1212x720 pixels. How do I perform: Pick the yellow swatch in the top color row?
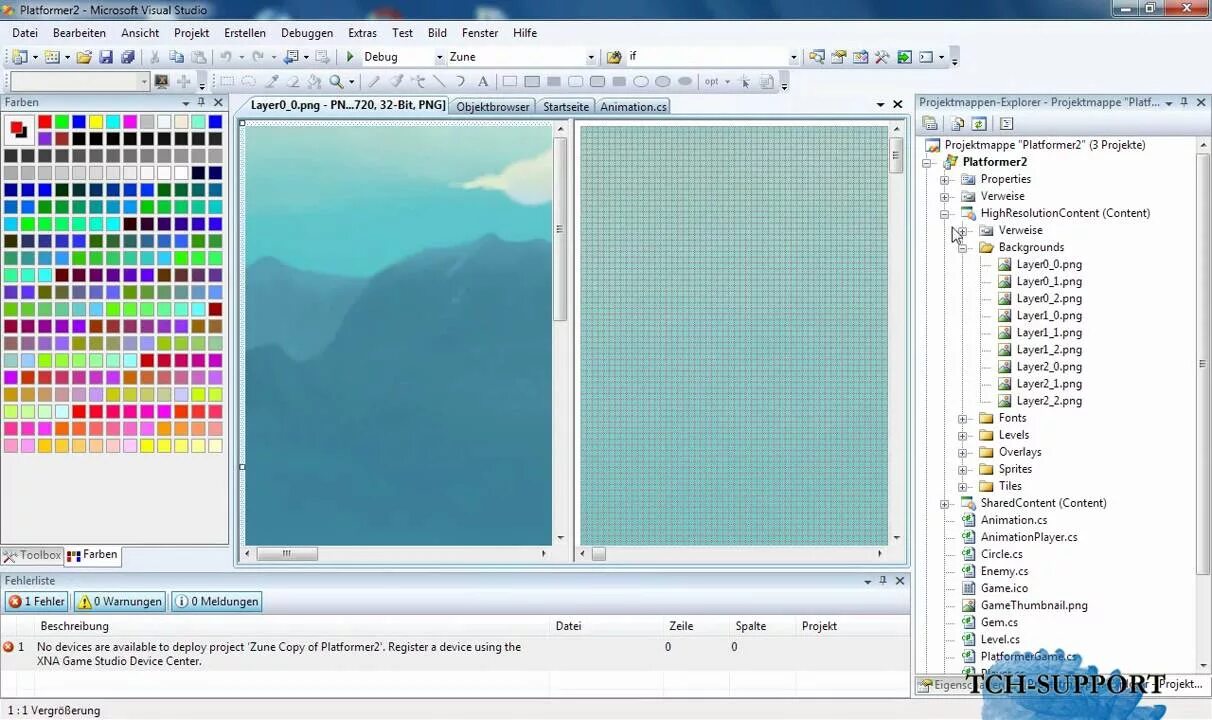95,122
